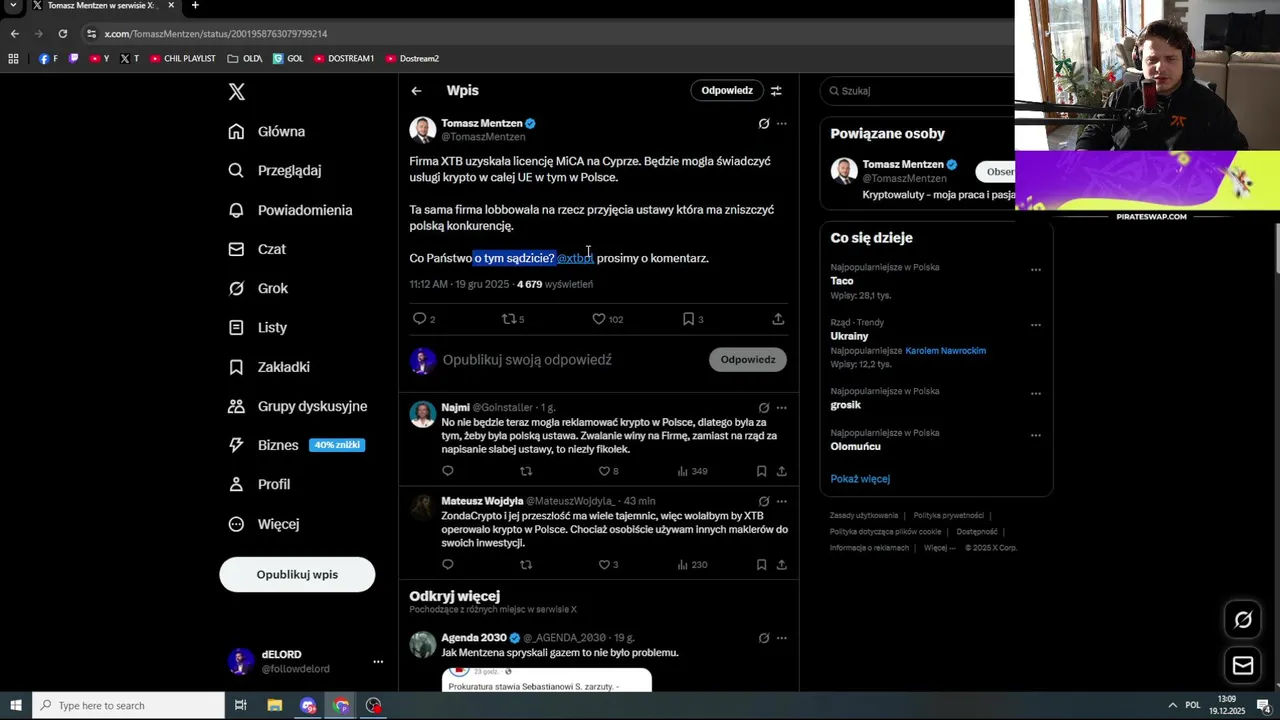This screenshot has height=720, width=1280.
Task: Open options for grosik trend
Action: click(x=1036, y=394)
